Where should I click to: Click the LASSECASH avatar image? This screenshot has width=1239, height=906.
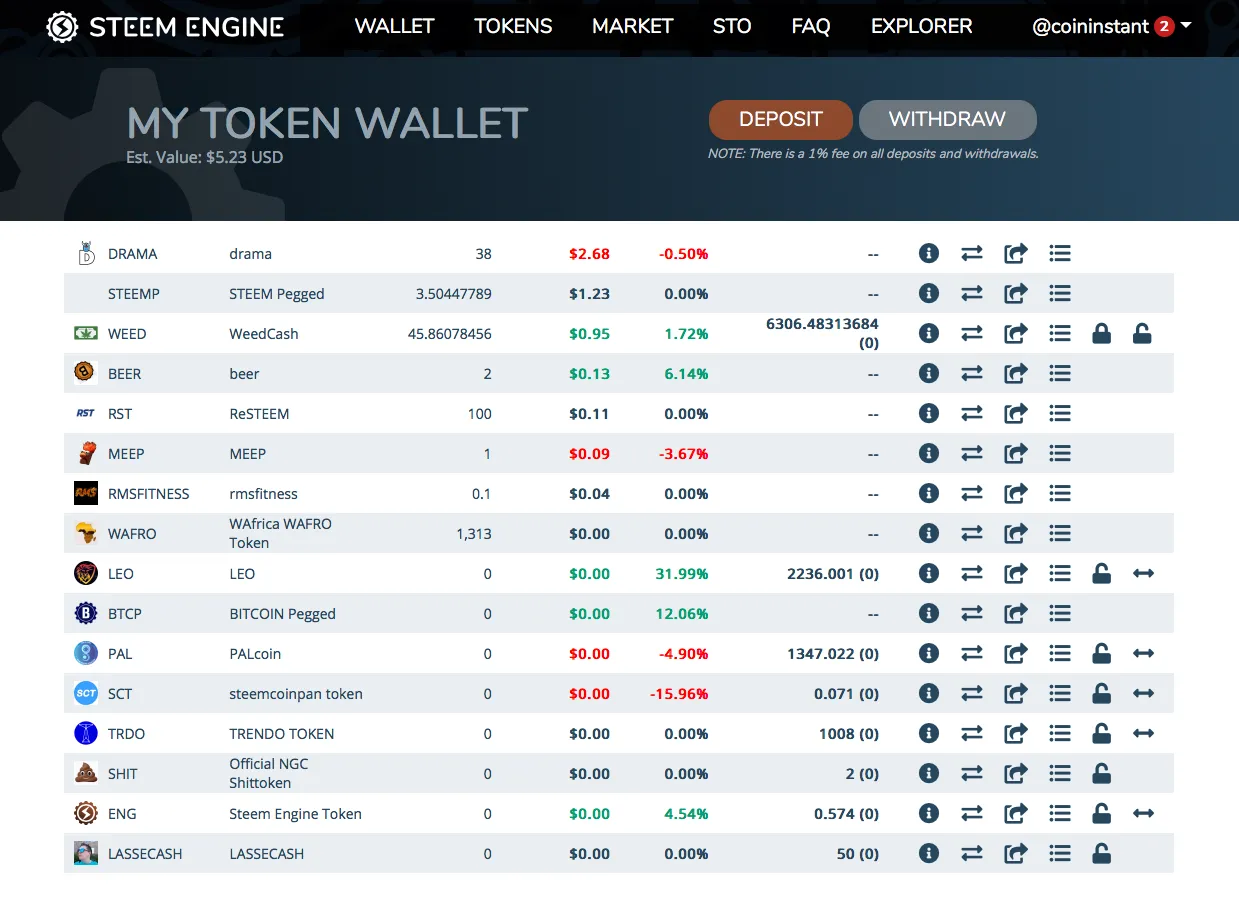click(x=86, y=854)
